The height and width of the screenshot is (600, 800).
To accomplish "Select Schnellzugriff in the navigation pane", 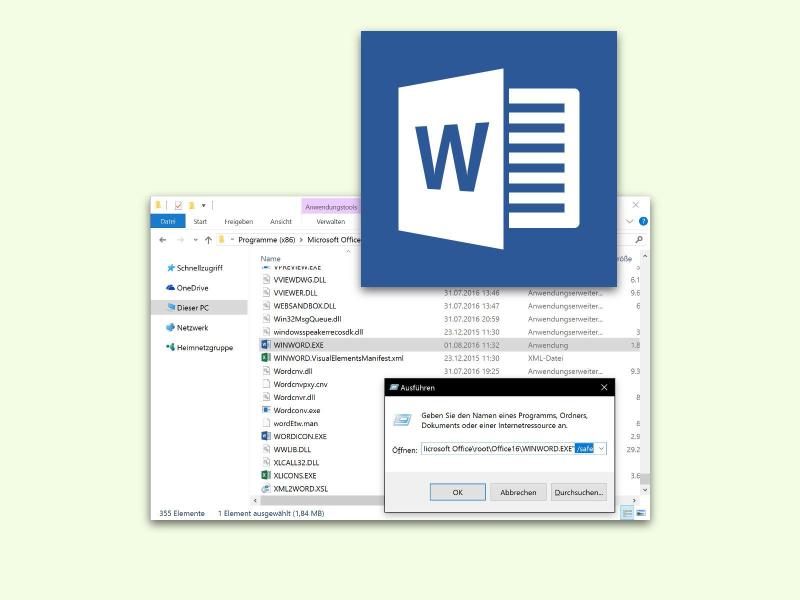I will (x=199, y=268).
